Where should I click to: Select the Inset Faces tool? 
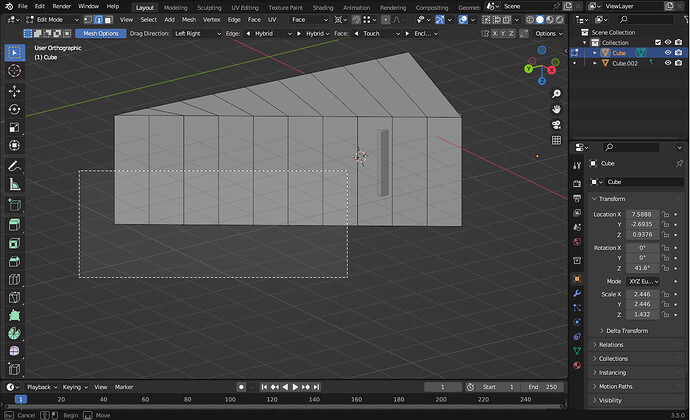coord(15,243)
